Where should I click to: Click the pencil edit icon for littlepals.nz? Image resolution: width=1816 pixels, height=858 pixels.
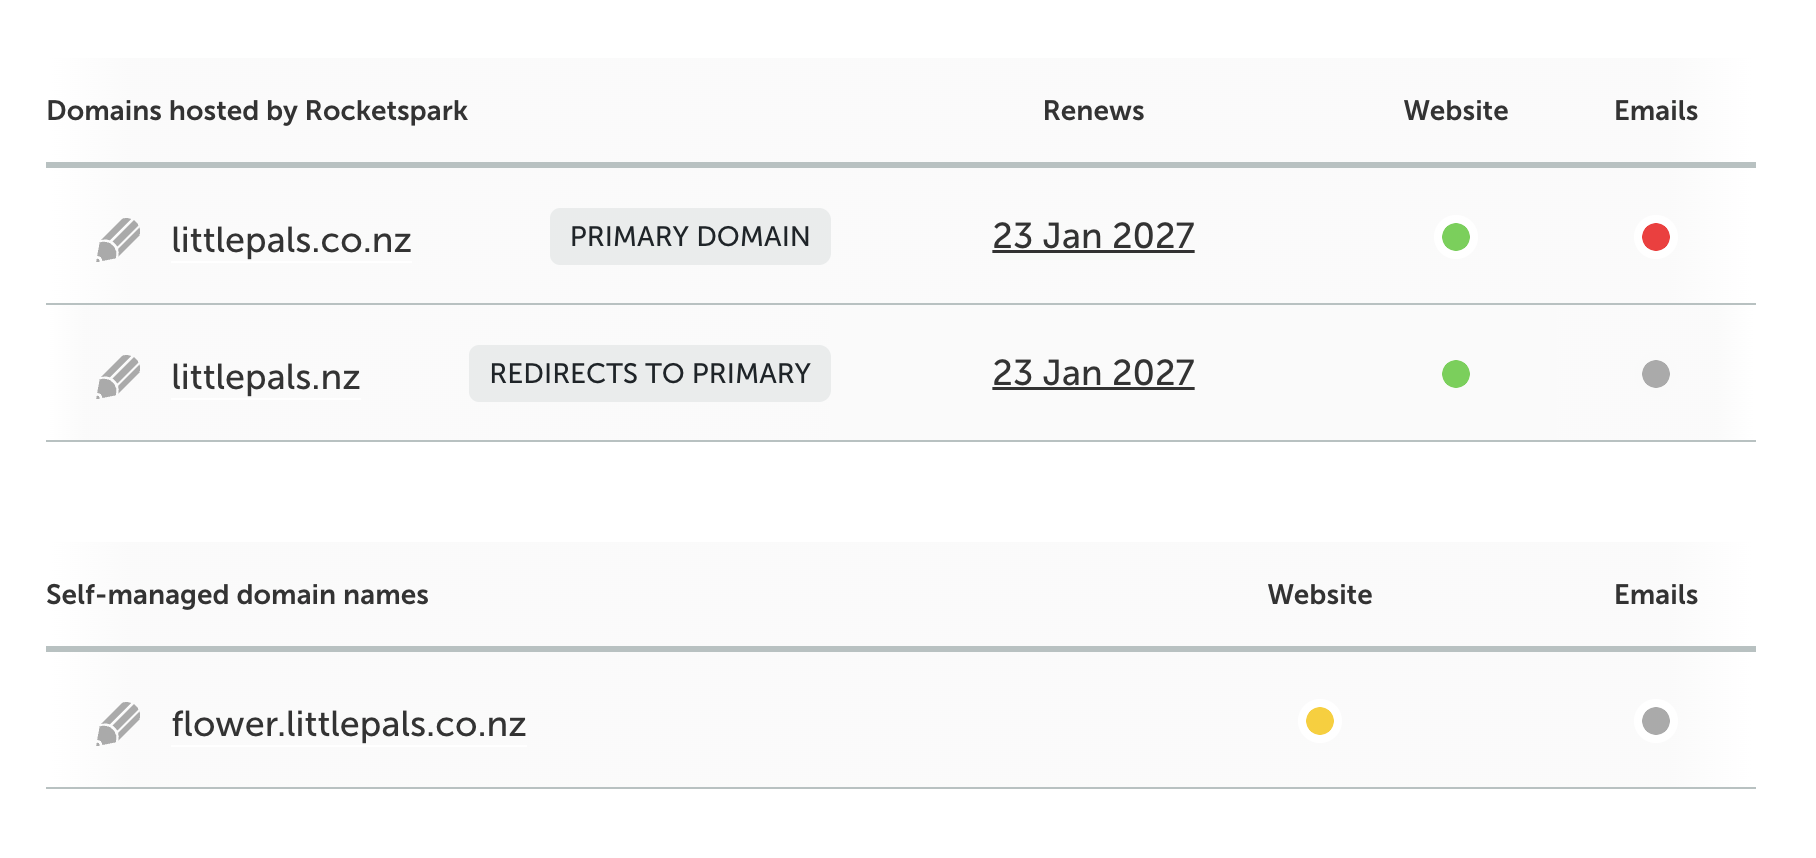pos(118,377)
